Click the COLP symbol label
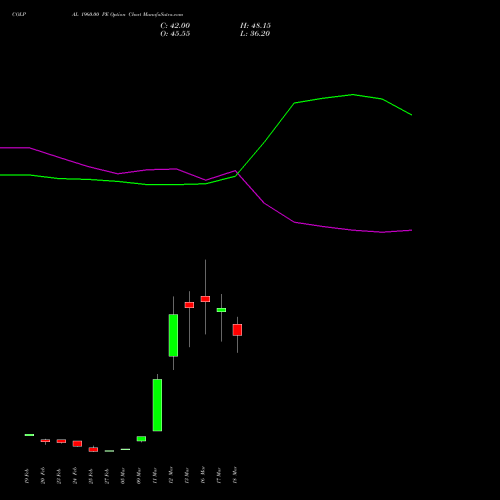 coord(19,15)
